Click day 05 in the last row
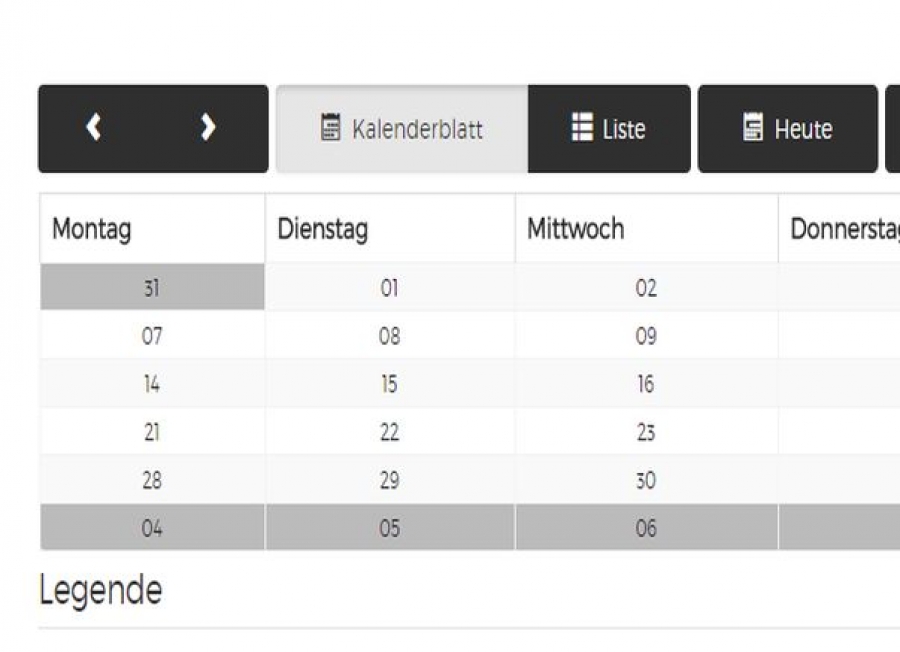Viewport: 900px width, 652px height. 389,528
